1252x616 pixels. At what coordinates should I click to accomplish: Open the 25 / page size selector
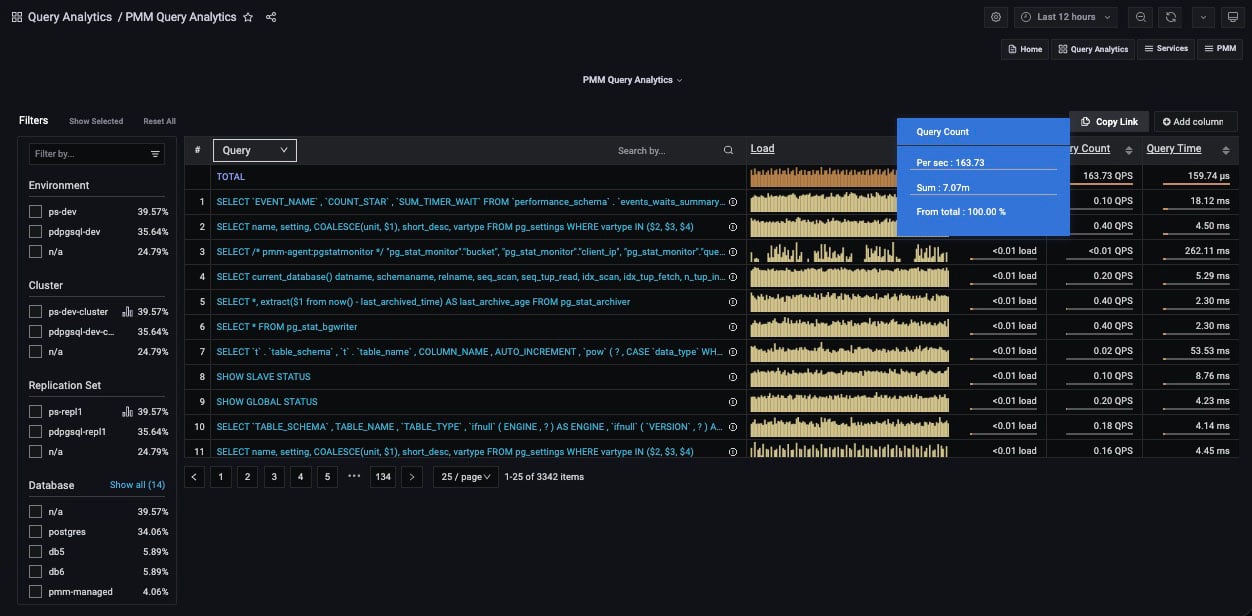[467, 477]
